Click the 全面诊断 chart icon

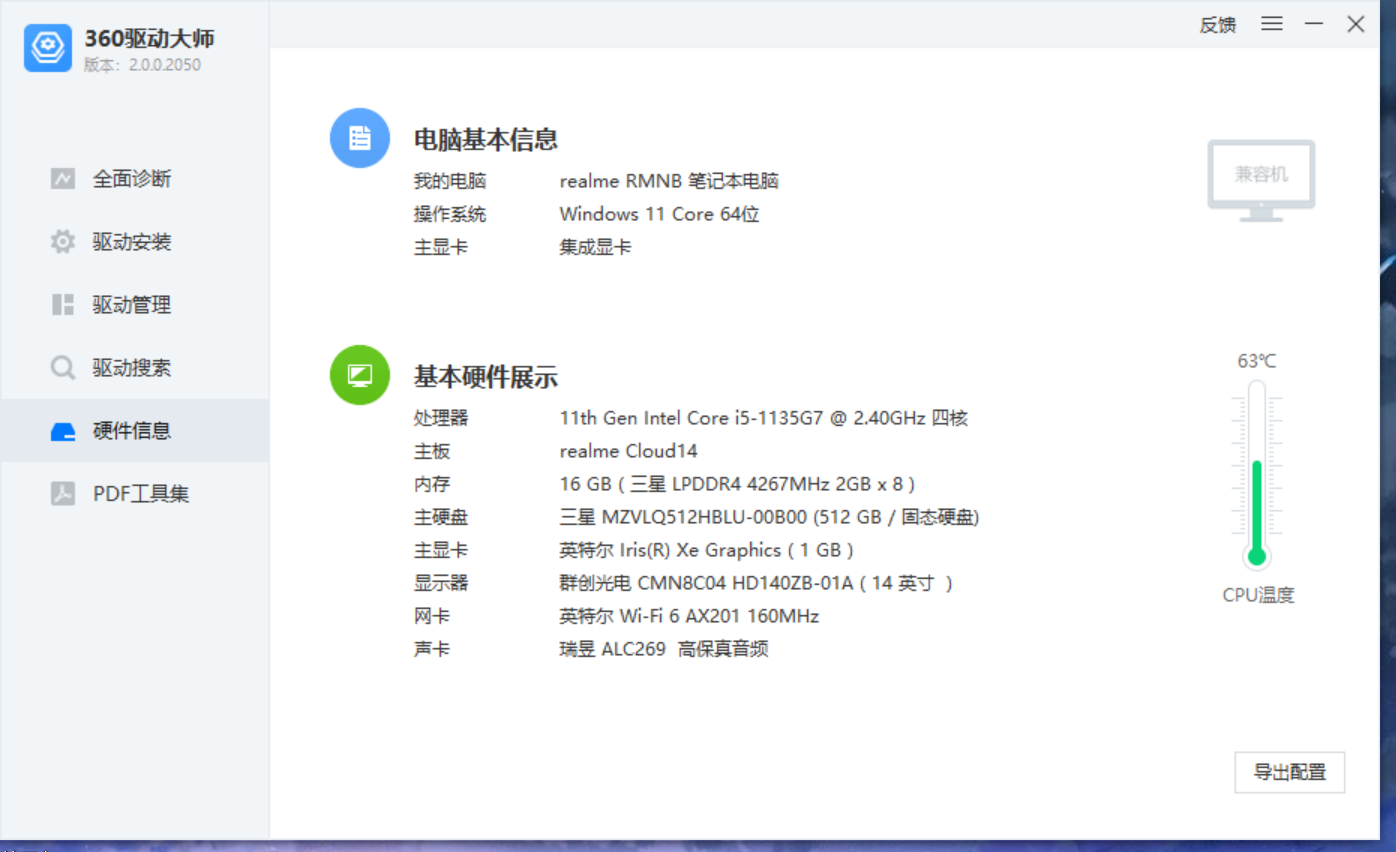63,179
